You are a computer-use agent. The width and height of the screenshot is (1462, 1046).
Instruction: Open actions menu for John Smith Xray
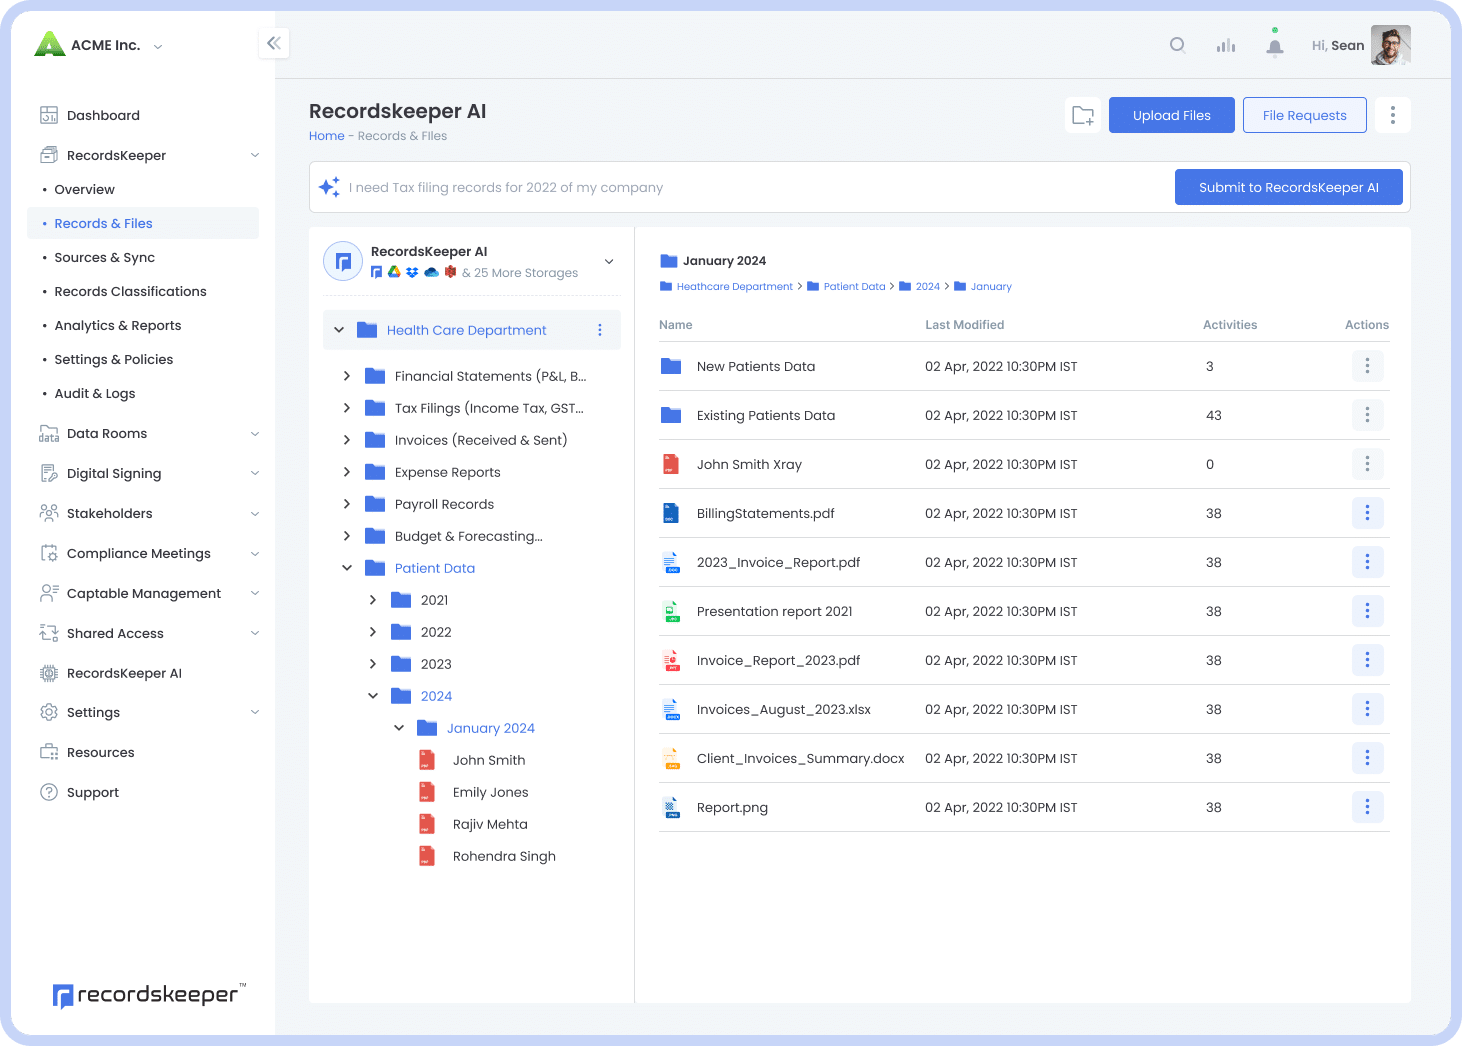tap(1367, 464)
